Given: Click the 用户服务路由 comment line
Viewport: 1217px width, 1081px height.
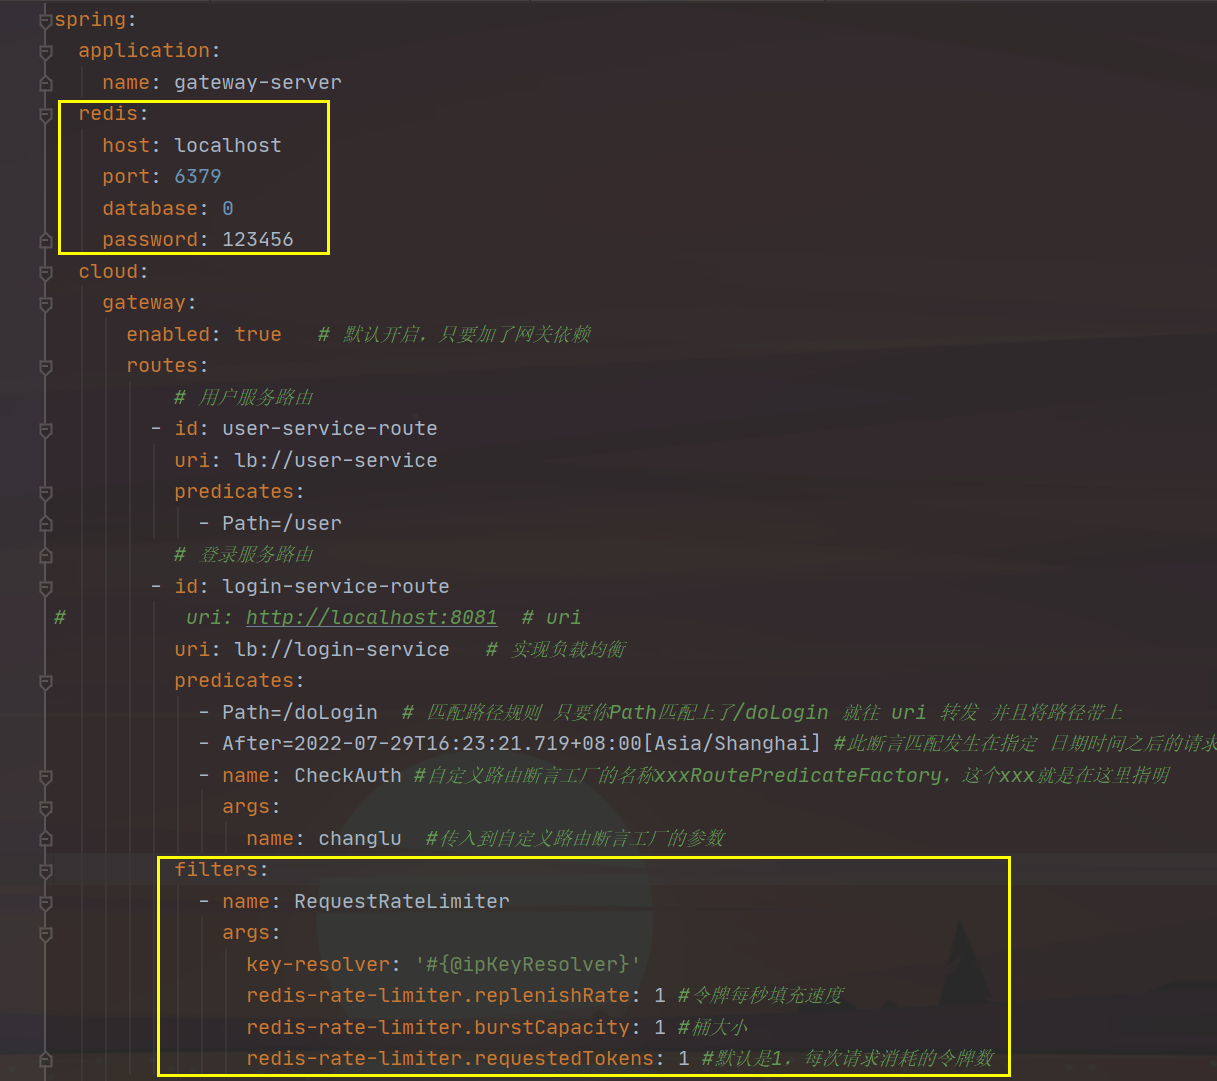Looking at the screenshot, I should [x=244, y=397].
